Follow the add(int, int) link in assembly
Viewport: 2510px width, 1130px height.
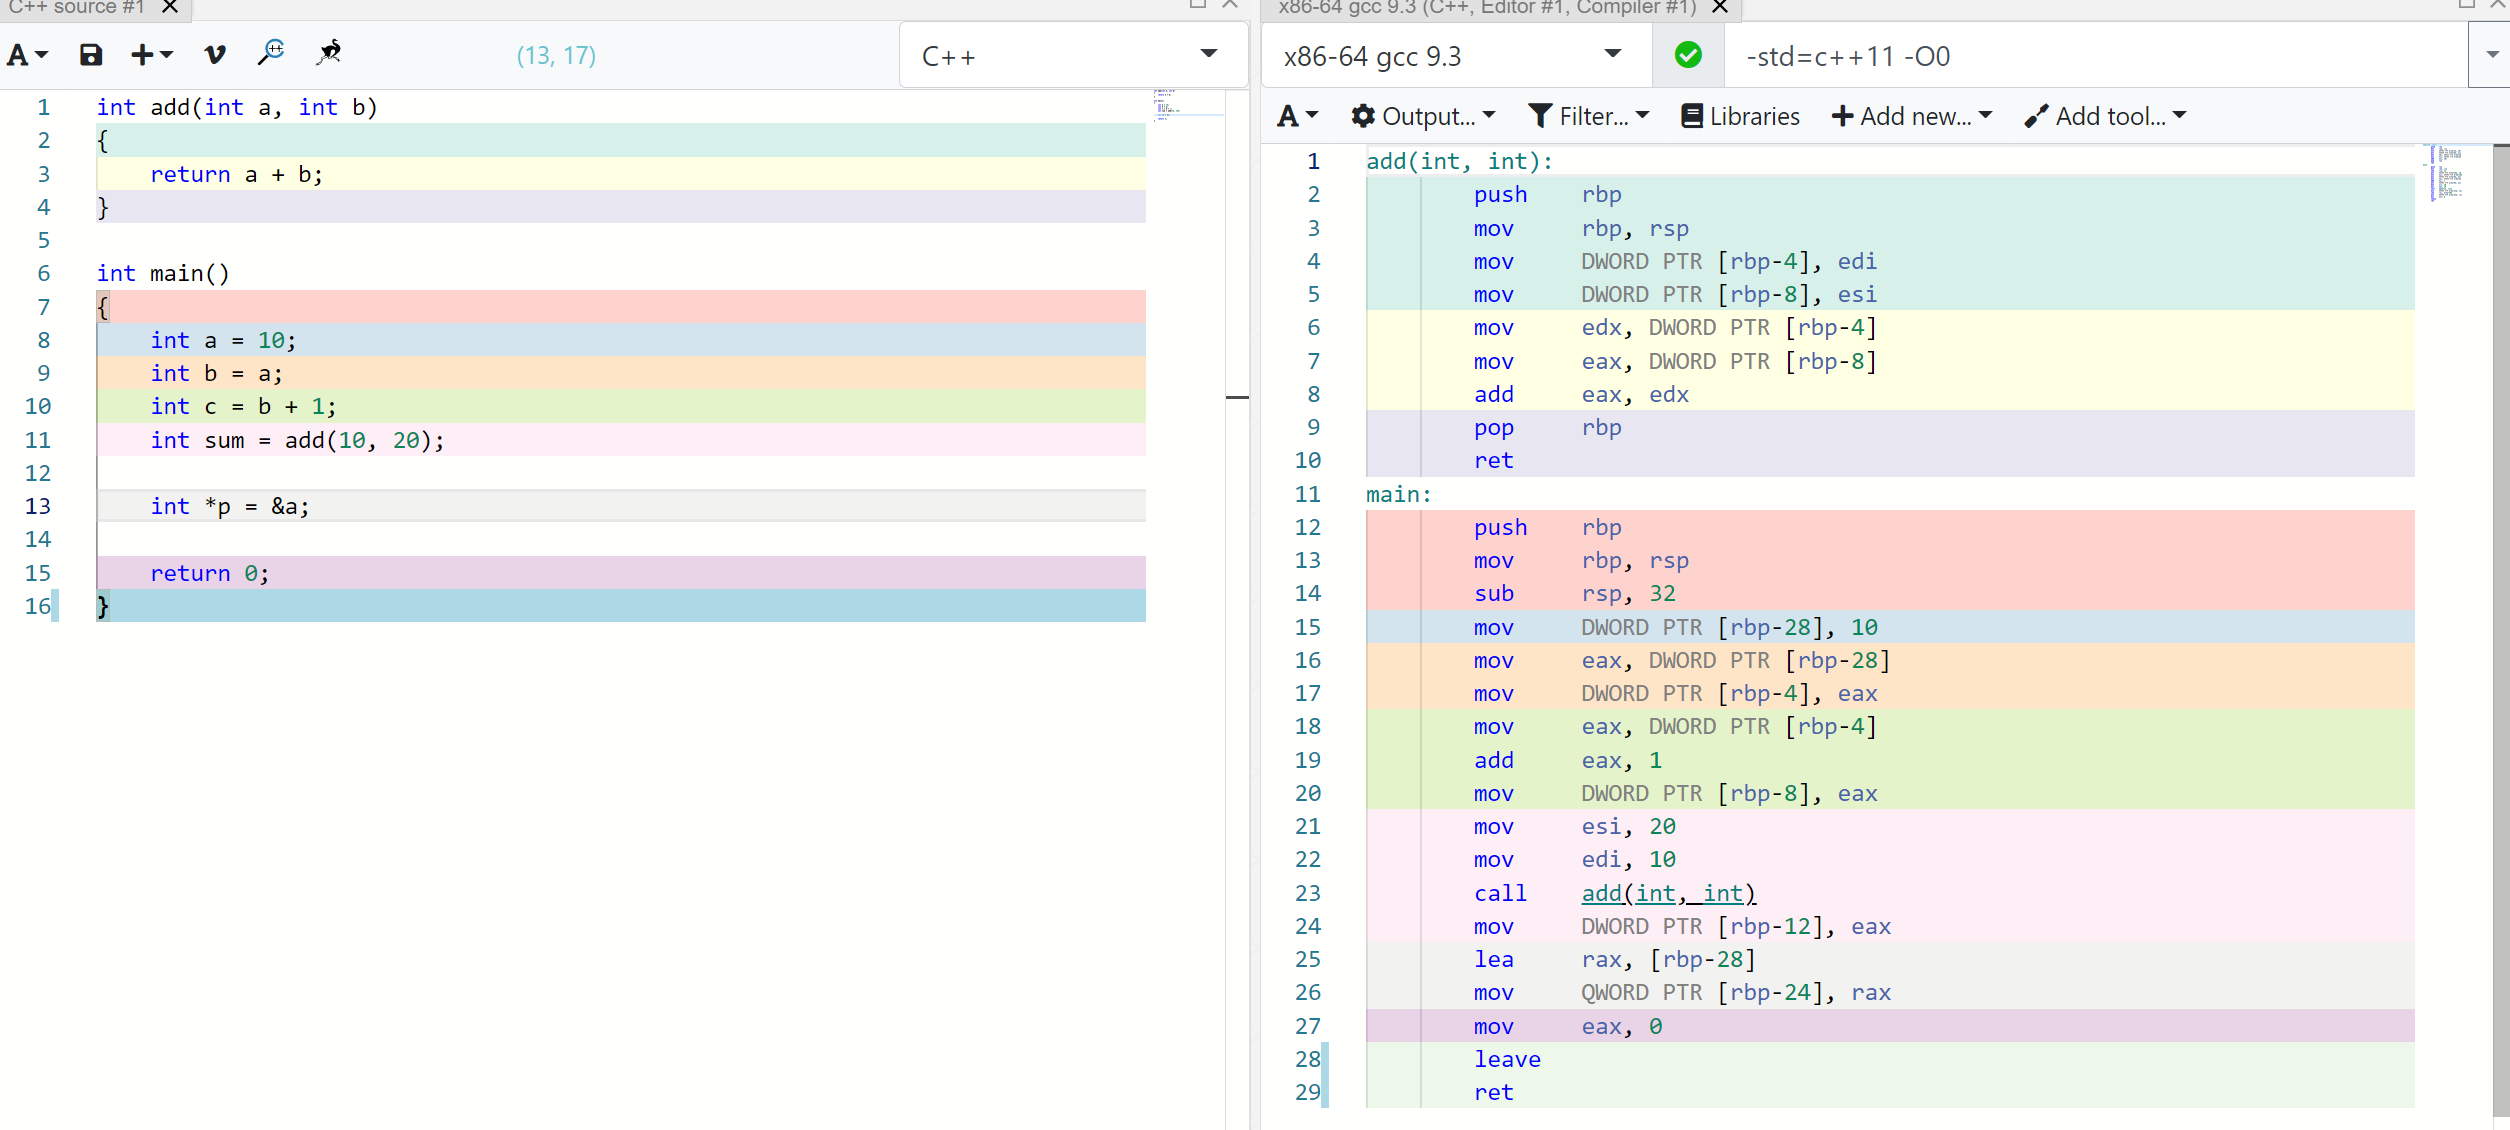pos(1667,893)
